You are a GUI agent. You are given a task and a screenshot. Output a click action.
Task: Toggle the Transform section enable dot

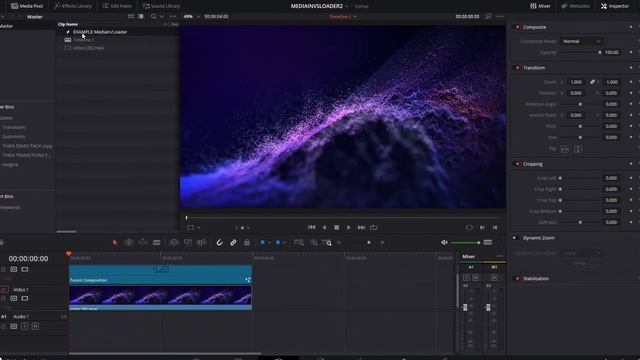click(518, 68)
